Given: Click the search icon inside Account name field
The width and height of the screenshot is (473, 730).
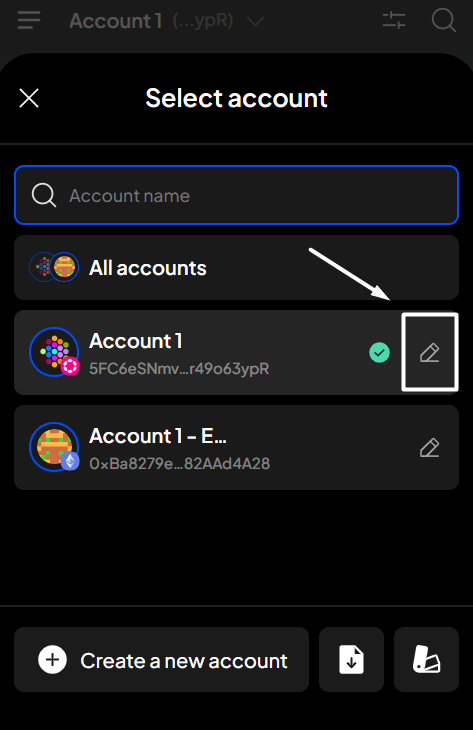Looking at the screenshot, I should [x=44, y=195].
